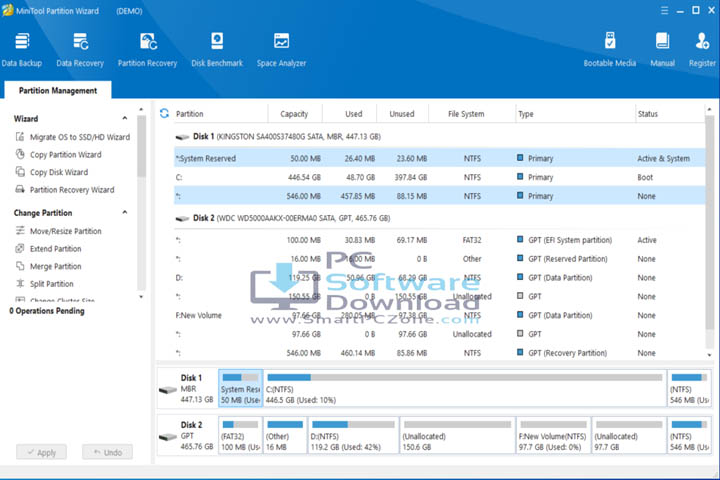Choose Extend Partition
The image size is (720, 480).
(48, 248)
